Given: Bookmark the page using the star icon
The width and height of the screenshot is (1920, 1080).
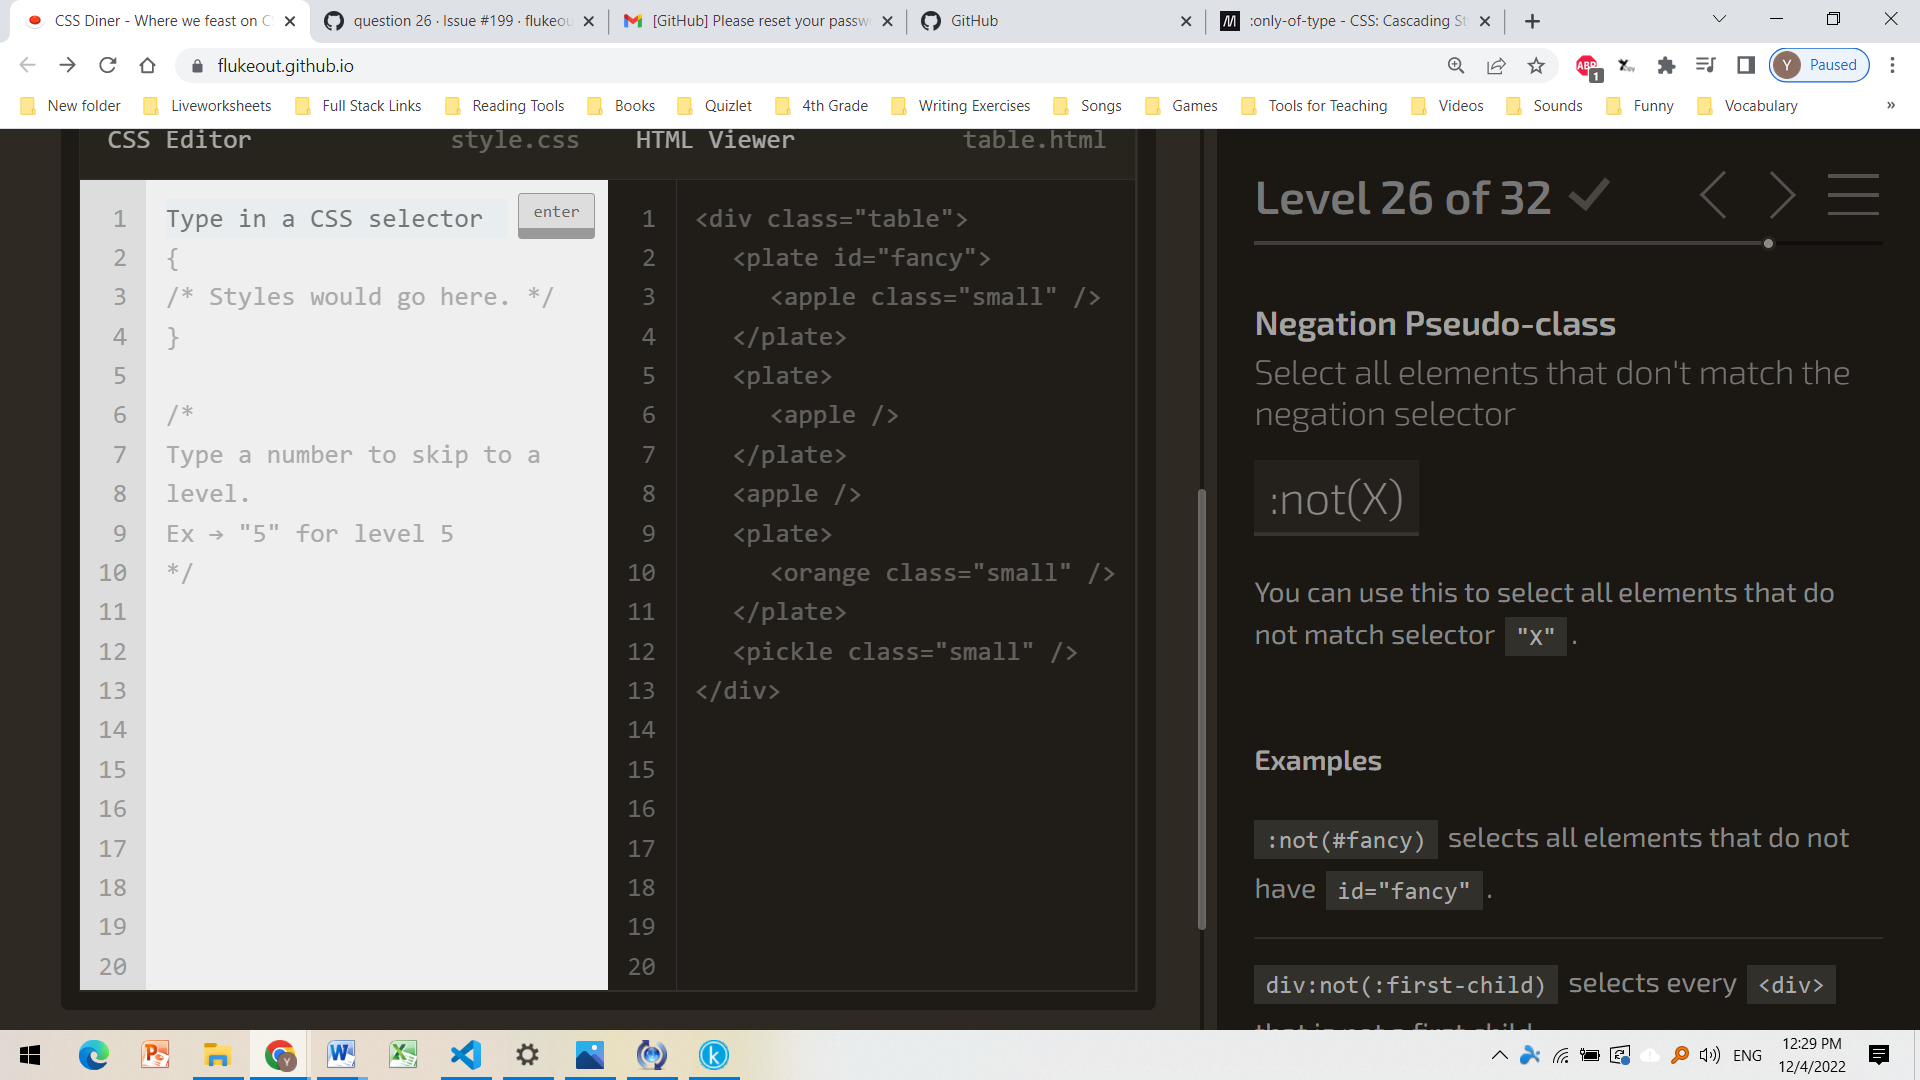Looking at the screenshot, I should coord(1536,65).
